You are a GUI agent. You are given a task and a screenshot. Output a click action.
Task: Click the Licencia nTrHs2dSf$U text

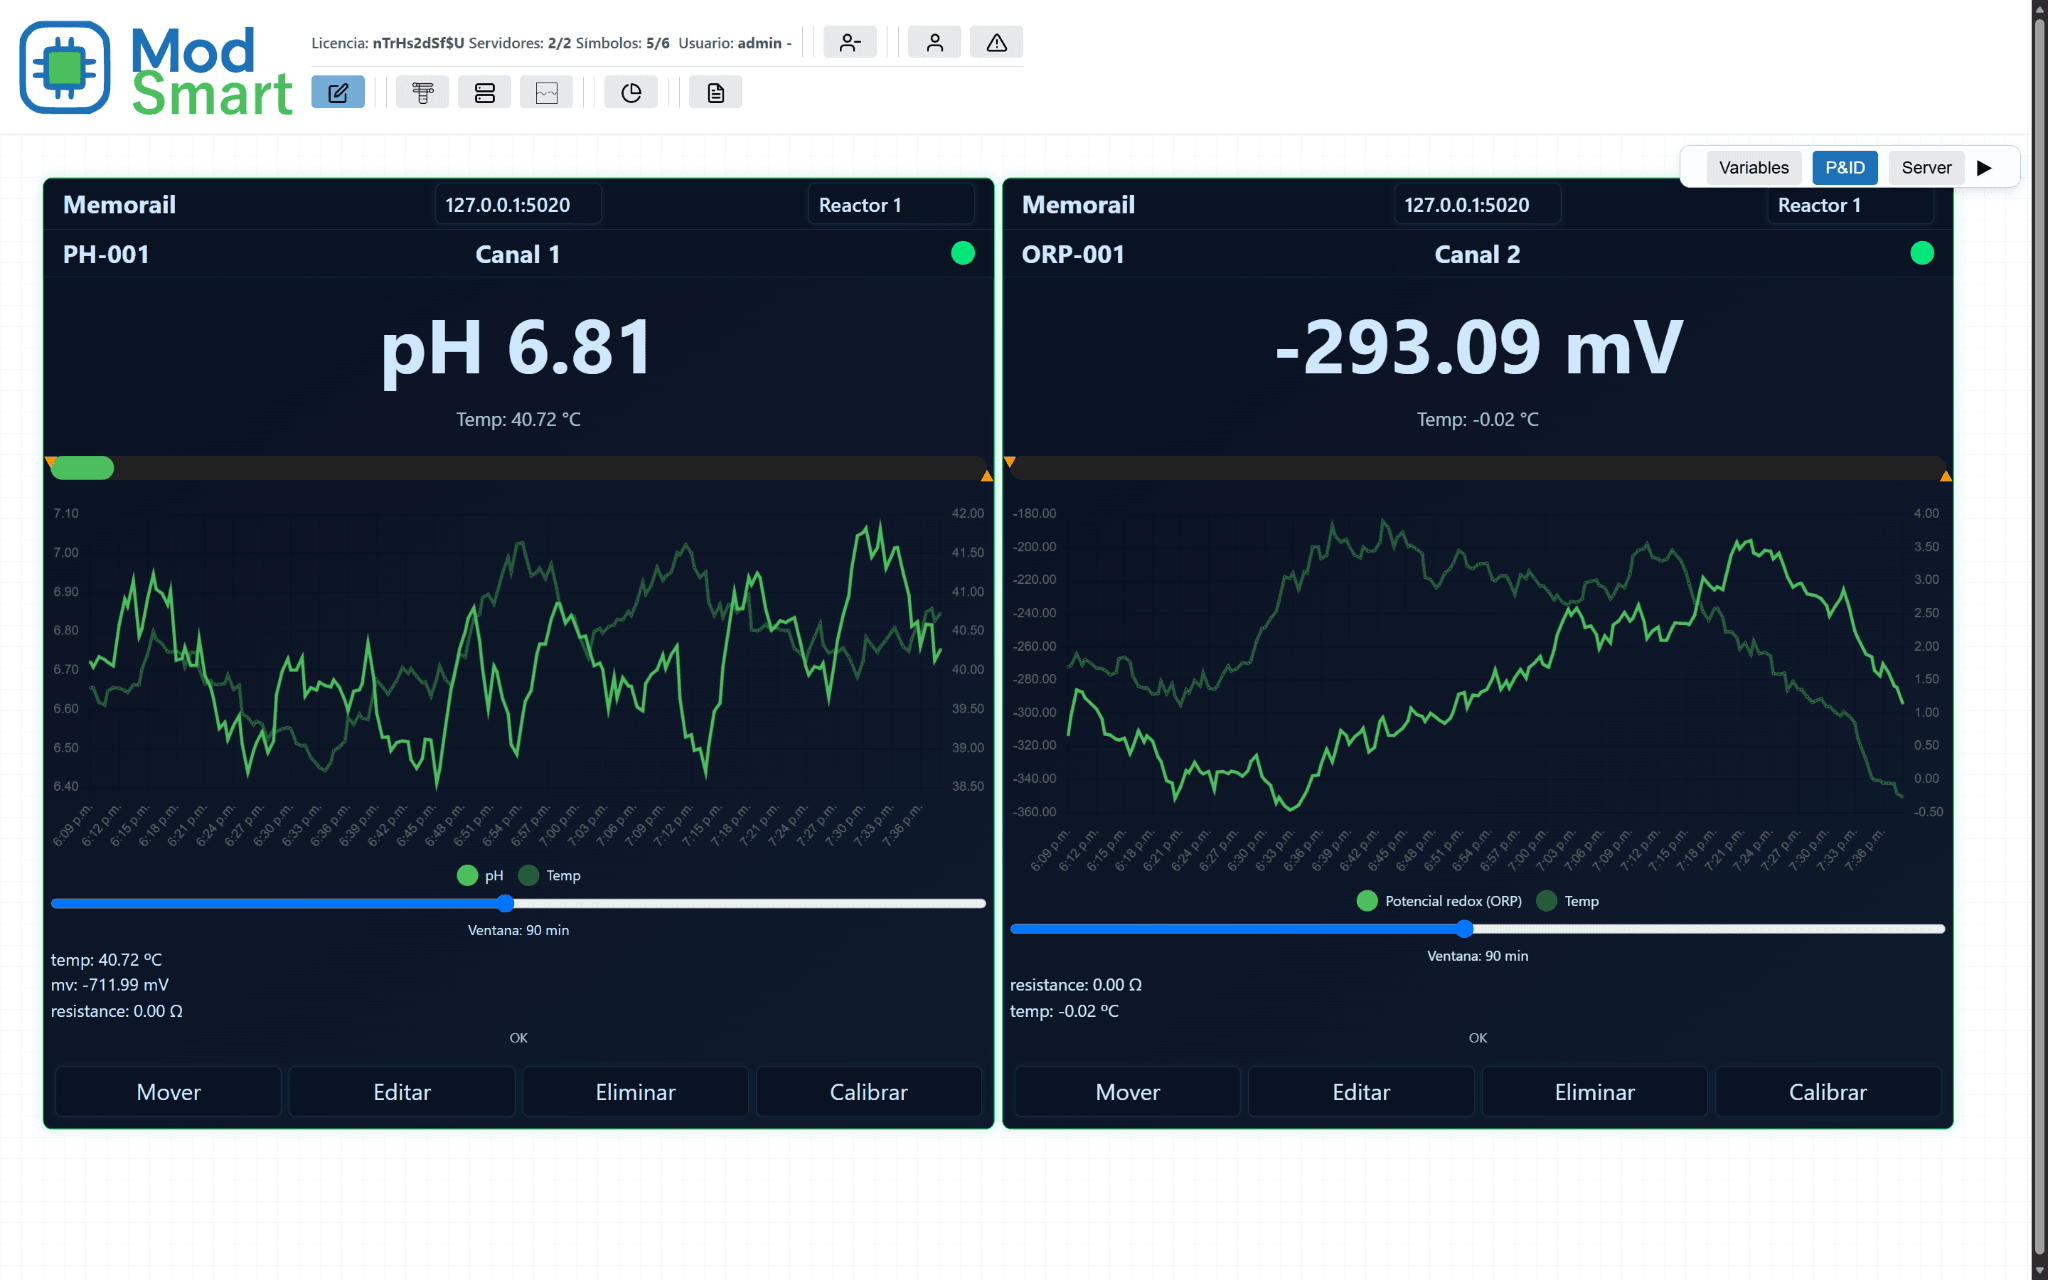[x=388, y=43]
